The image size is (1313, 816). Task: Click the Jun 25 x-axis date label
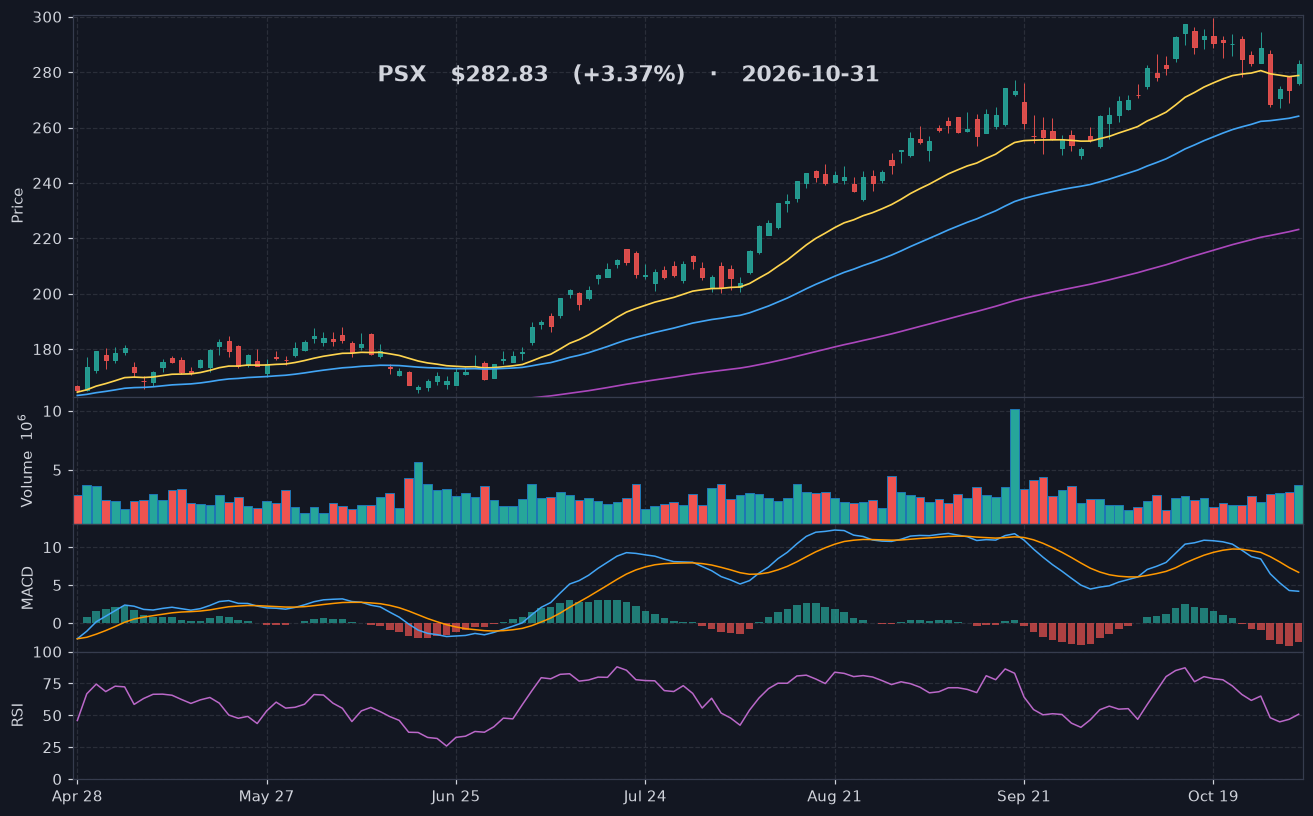(x=456, y=797)
